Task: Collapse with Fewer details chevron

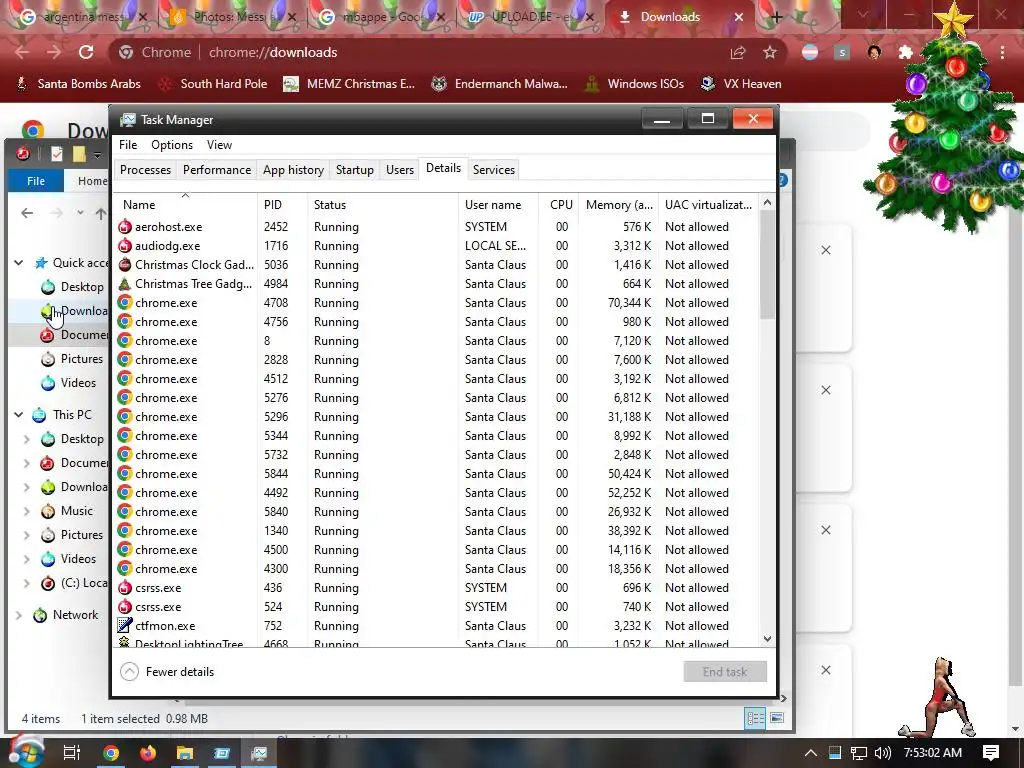Action: pos(129,671)
